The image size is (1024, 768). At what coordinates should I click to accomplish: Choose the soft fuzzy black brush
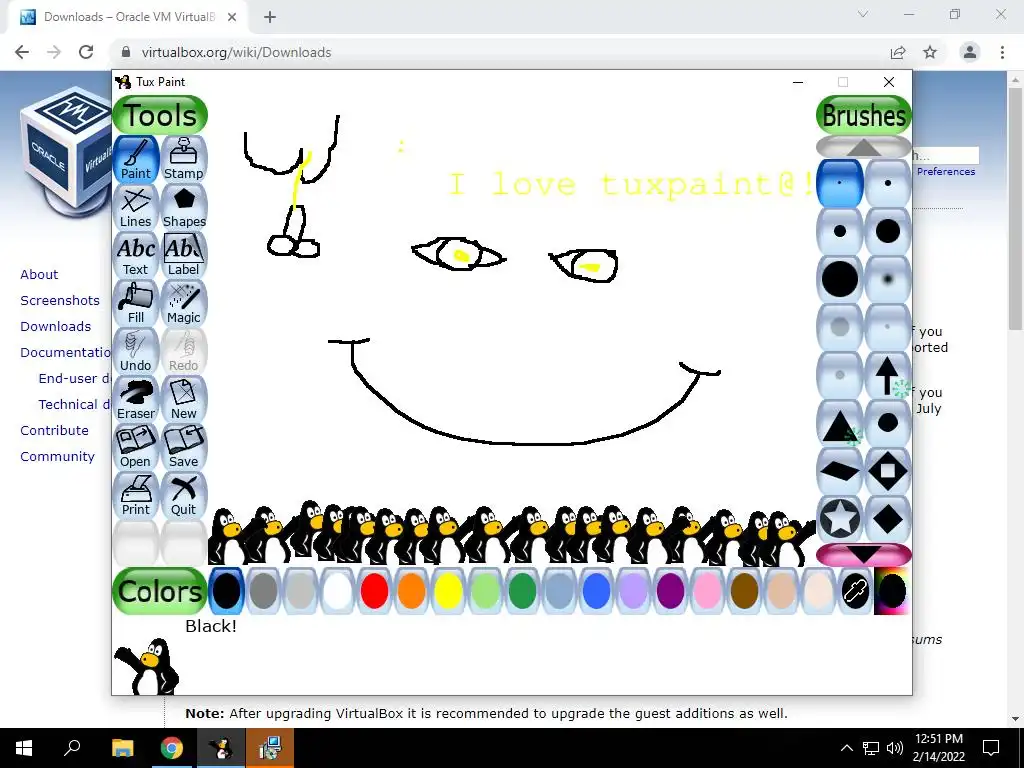tap(888, 279)
